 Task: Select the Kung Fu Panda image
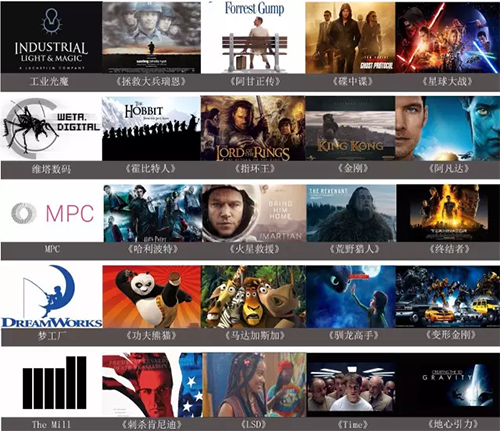coord(152,296)
